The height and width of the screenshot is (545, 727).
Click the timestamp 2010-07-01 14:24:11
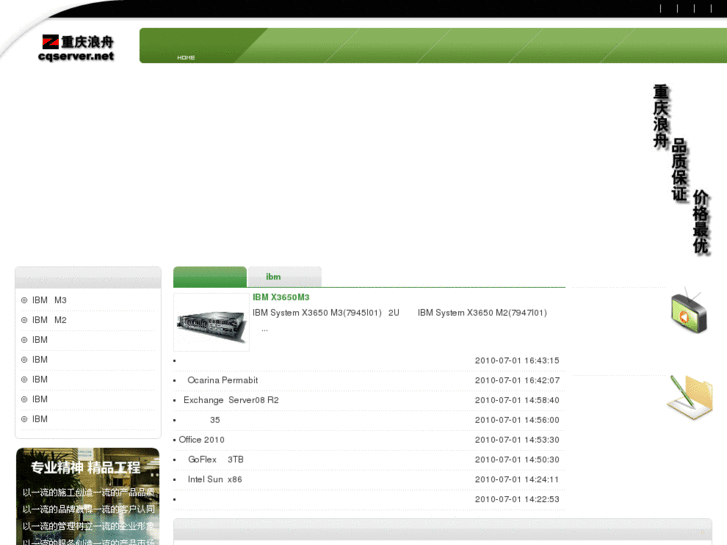pos(517,480)
